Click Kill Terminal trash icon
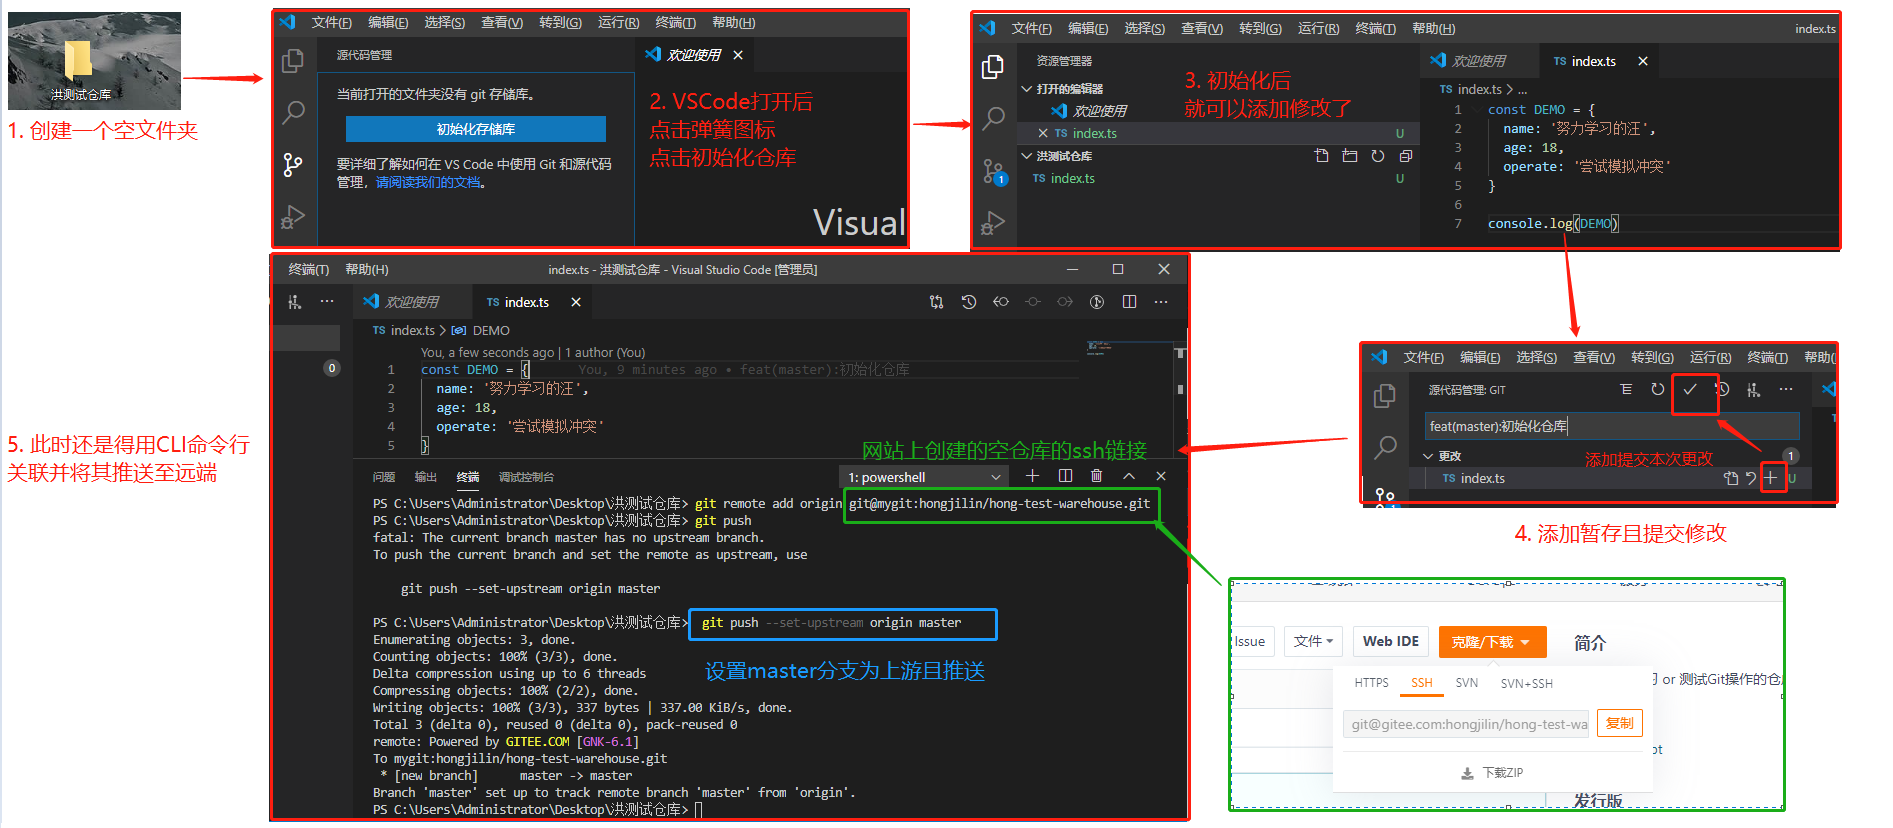Viewport: 1893px width, 828px height. (1096, 476)
